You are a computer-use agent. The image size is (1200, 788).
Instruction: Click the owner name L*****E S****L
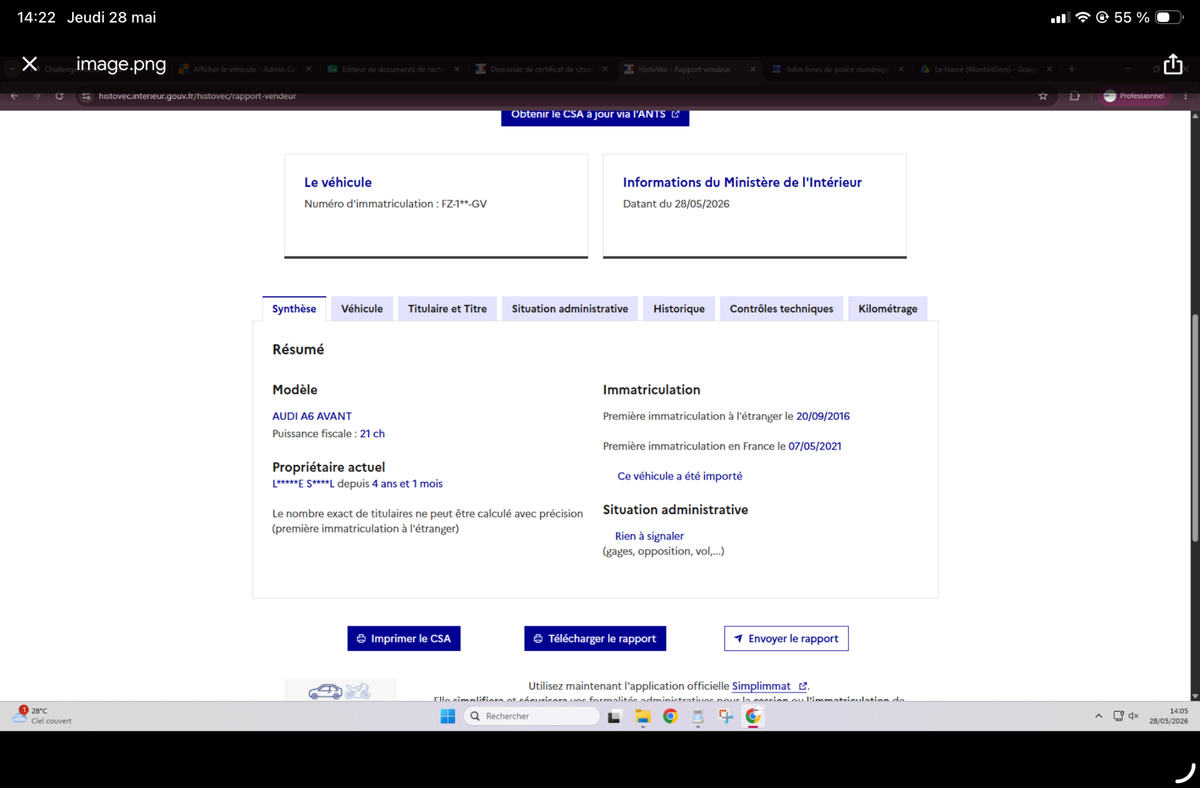point(303,484)
